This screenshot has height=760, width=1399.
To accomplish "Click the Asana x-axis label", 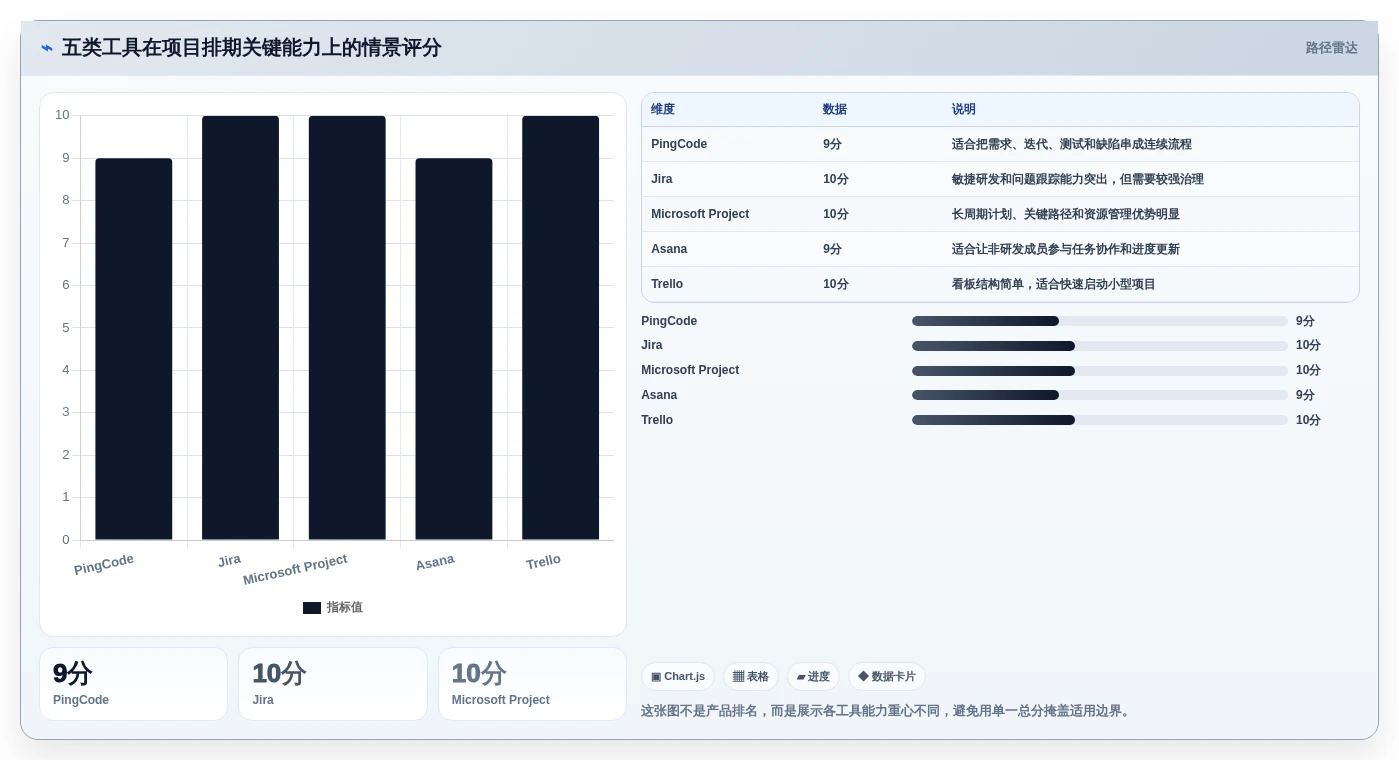I will coord(435,562).
